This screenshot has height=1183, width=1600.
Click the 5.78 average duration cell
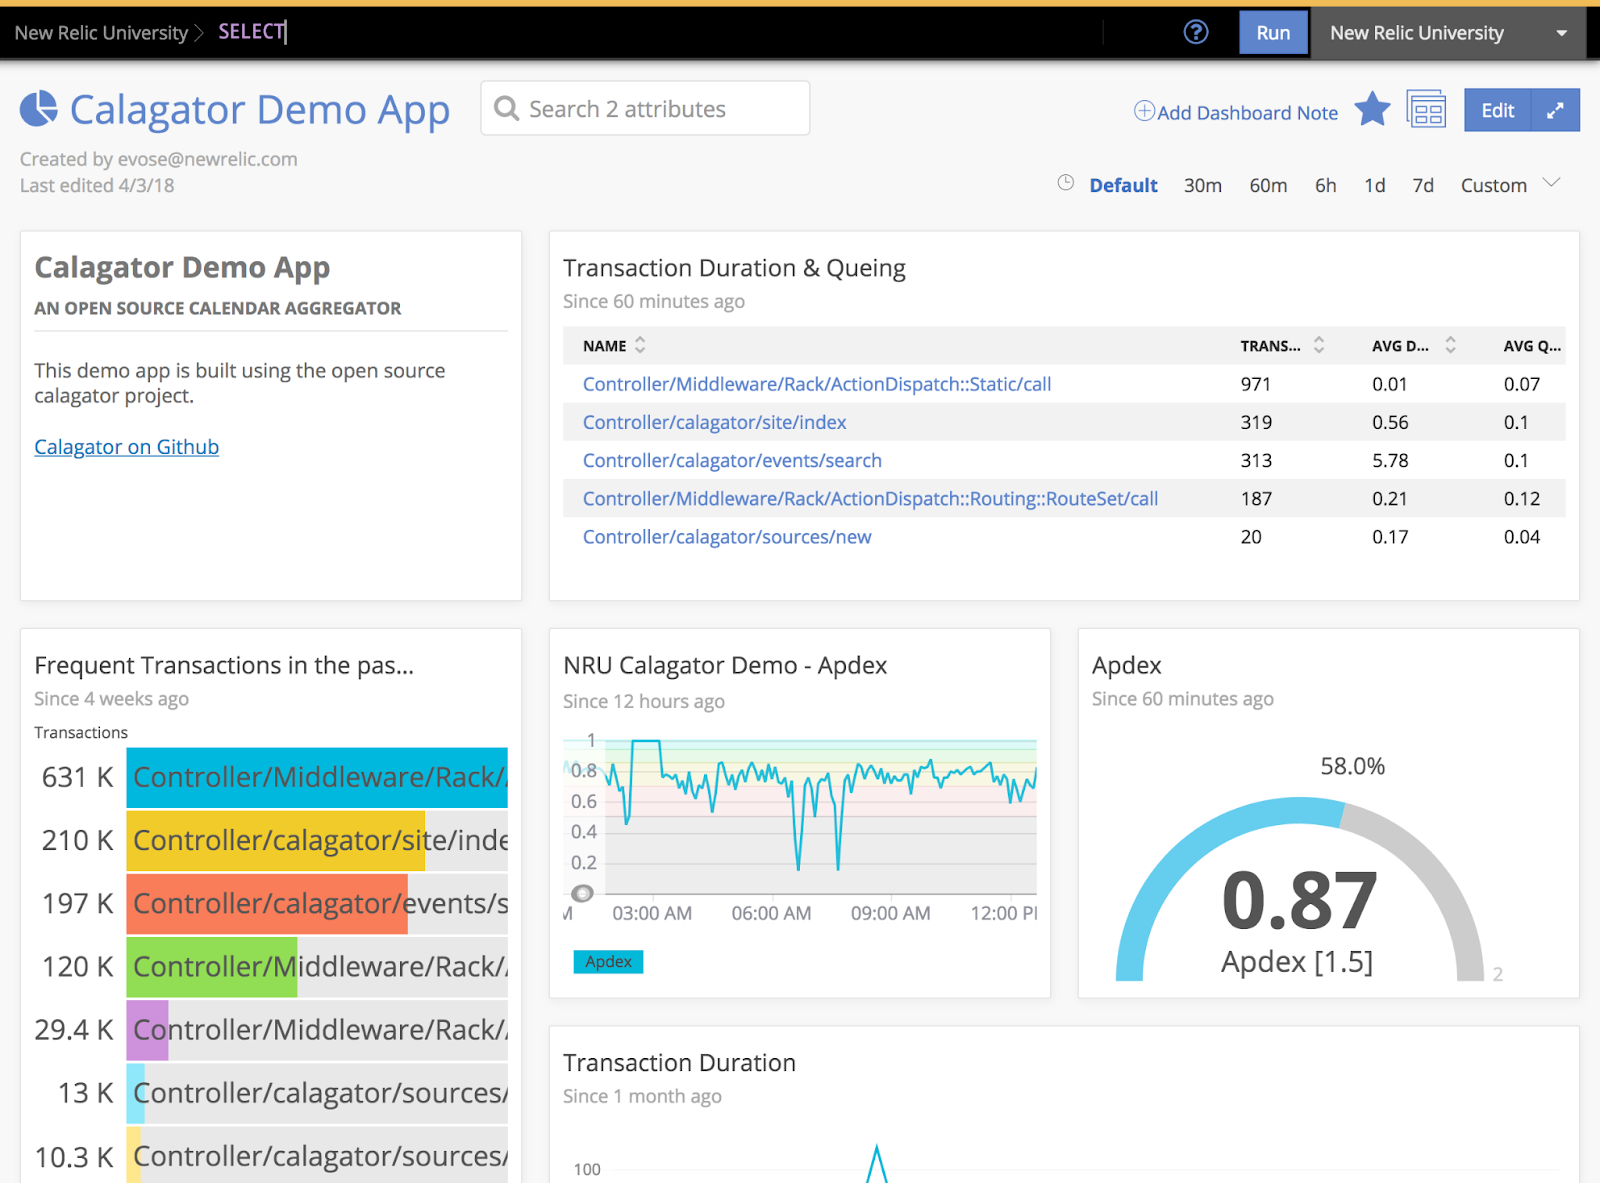1390,460
